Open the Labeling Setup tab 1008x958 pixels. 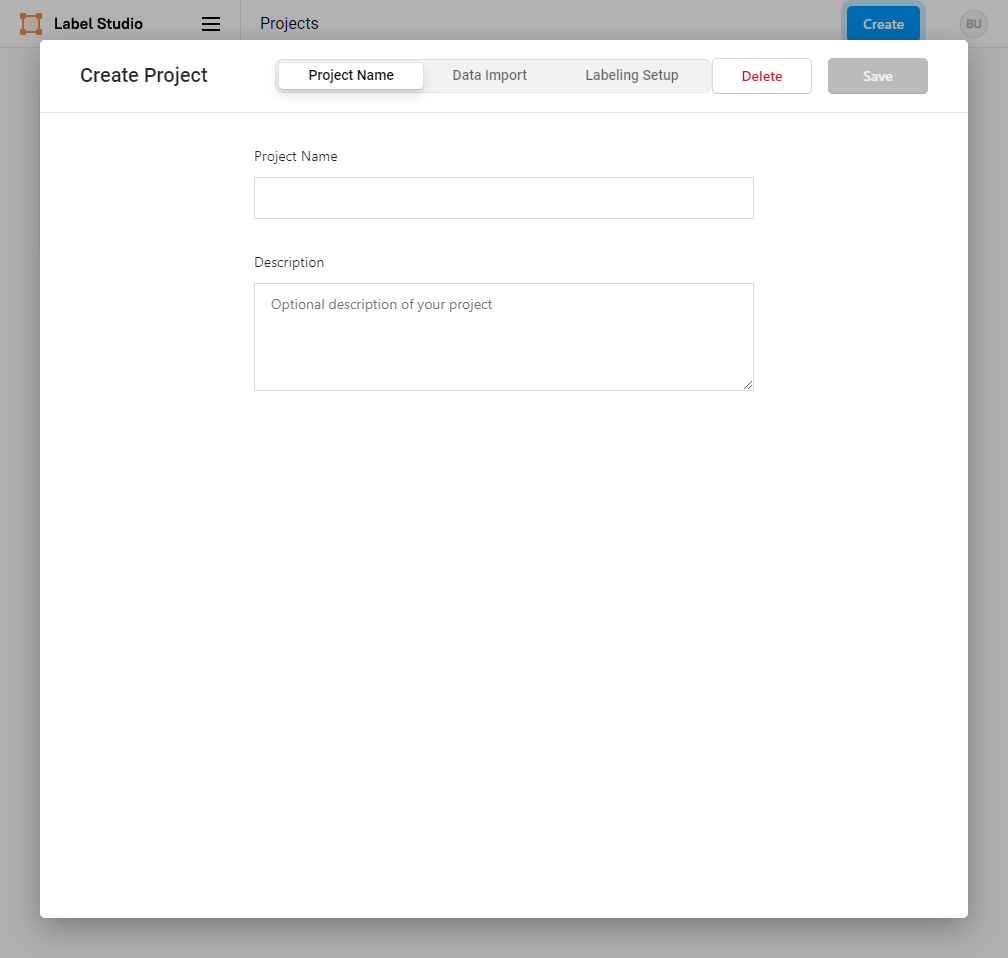[x=631, y=75]
